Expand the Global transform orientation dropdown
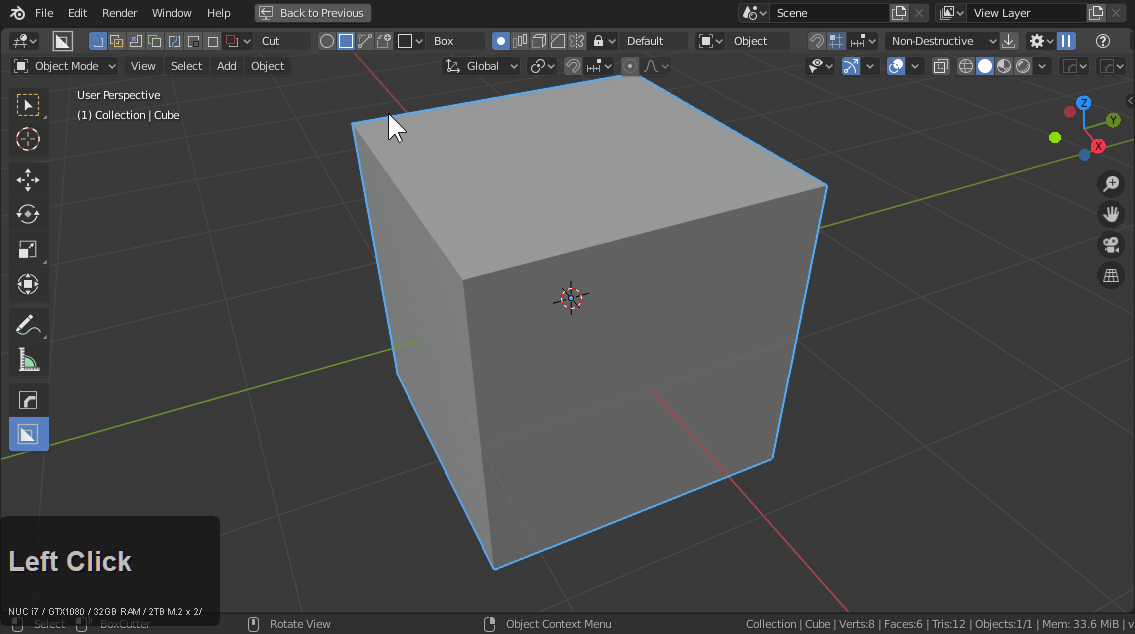Image resolution: width=1135 pixels, height=634 pixels. (x=482, y=66)
